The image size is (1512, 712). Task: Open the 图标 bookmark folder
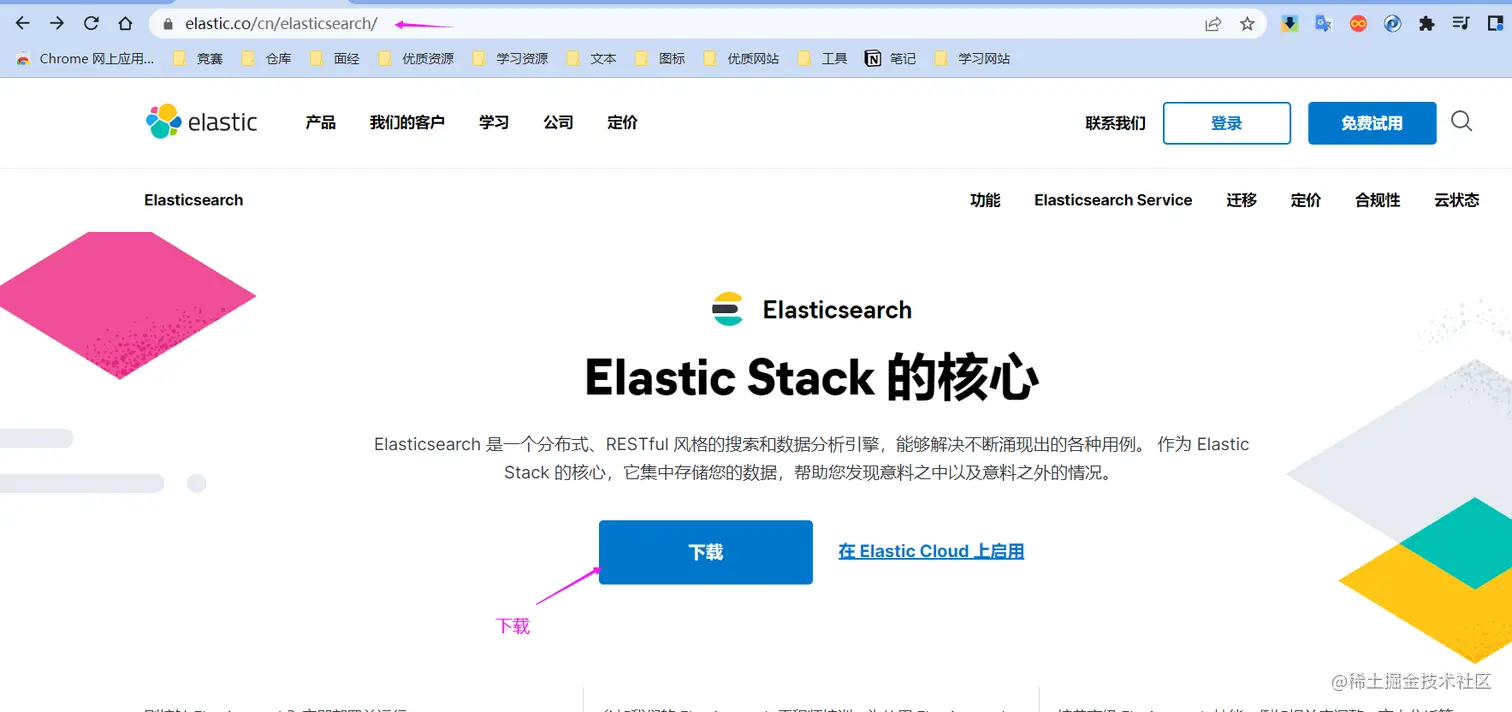[x=660, y=59]
